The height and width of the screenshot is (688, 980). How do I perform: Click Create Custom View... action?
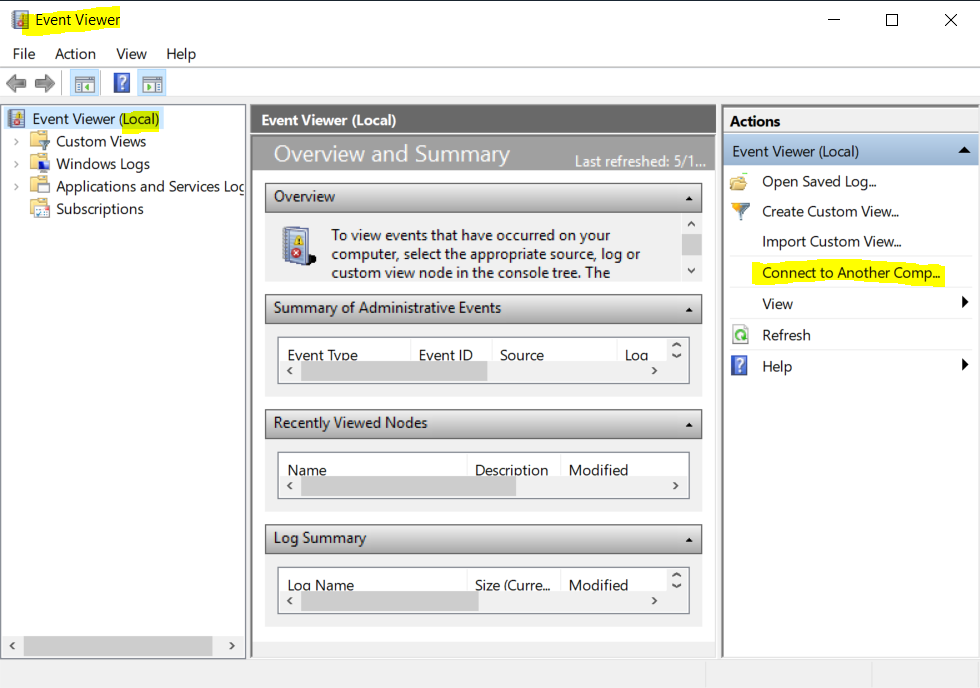(830, 211)
